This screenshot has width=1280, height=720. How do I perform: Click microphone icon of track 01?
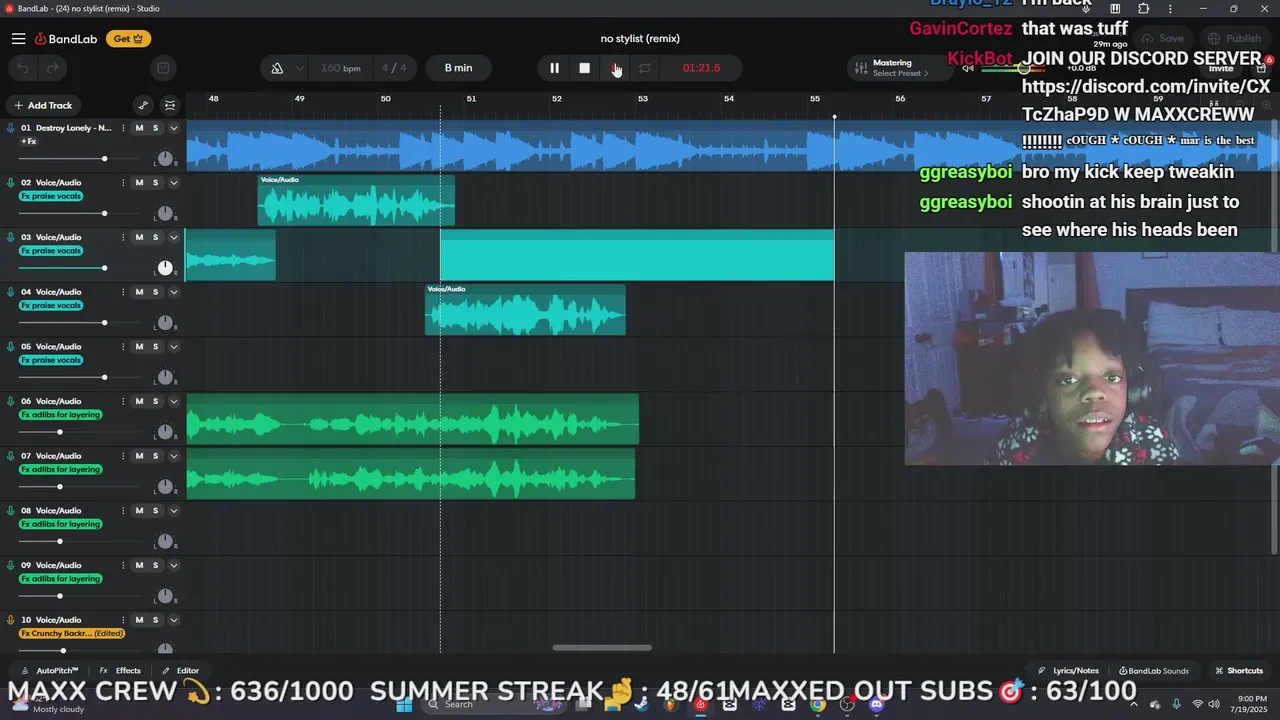pyautogui.click(x=11, y=128)
